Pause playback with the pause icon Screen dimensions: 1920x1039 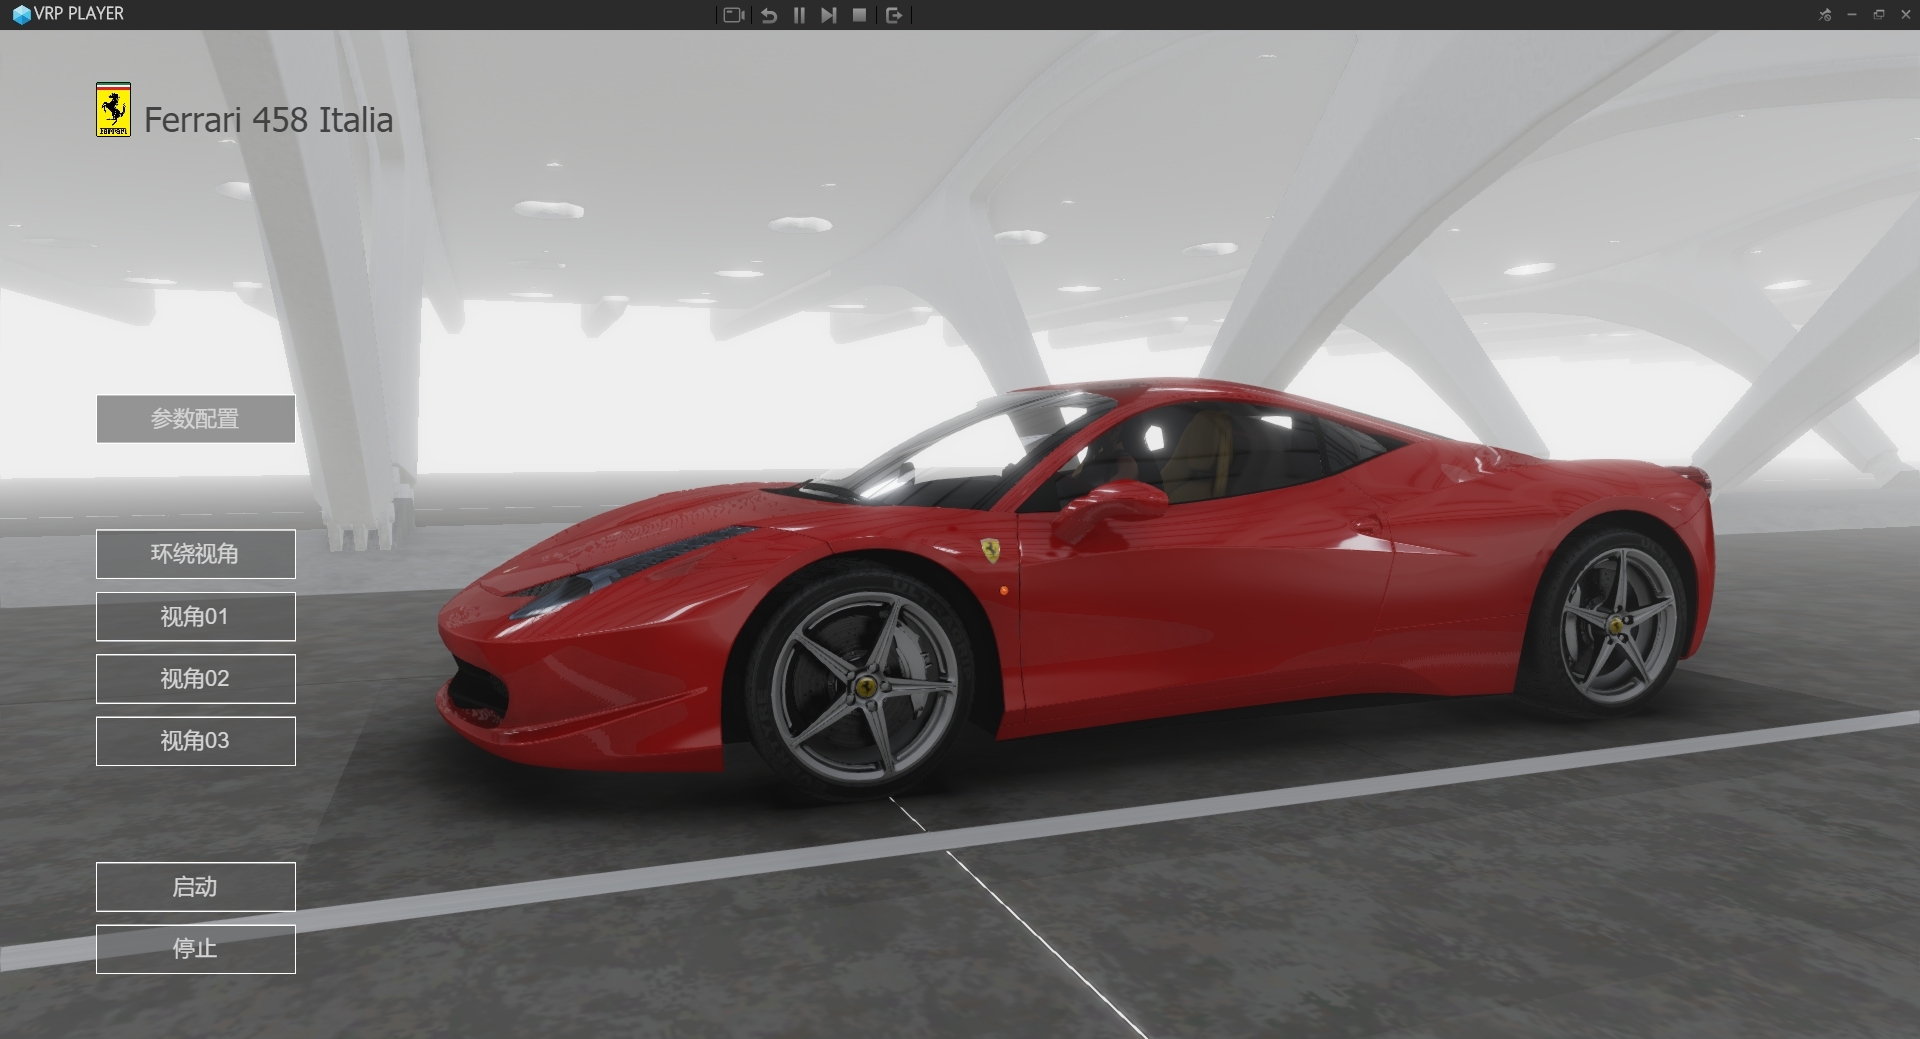(799, 15)
